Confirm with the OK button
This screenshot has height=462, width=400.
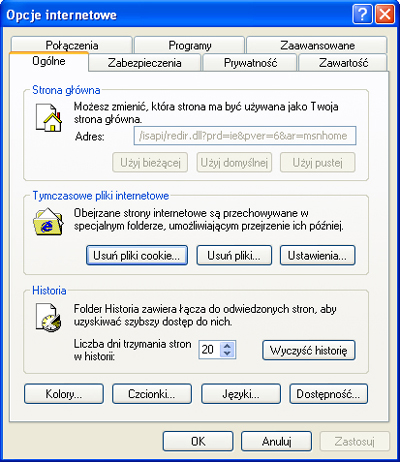click(198, 441)
